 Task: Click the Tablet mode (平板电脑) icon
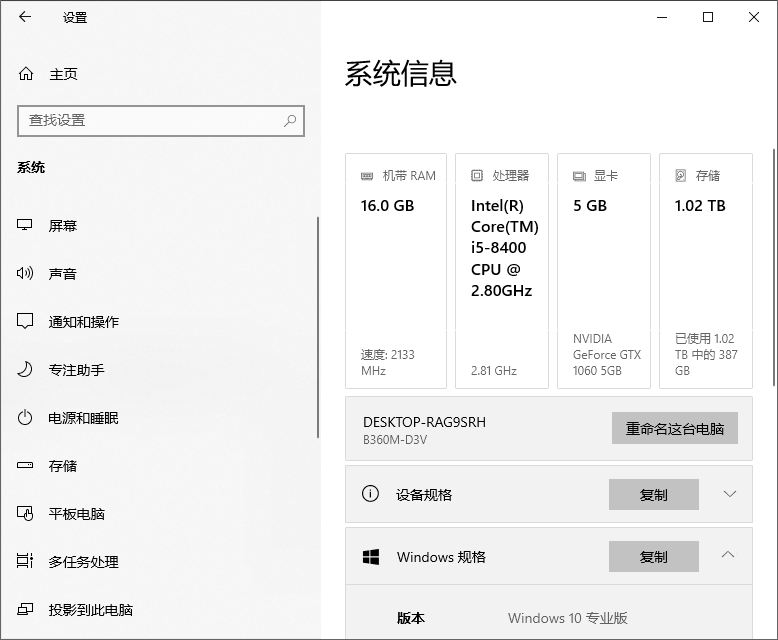point(26,514)
